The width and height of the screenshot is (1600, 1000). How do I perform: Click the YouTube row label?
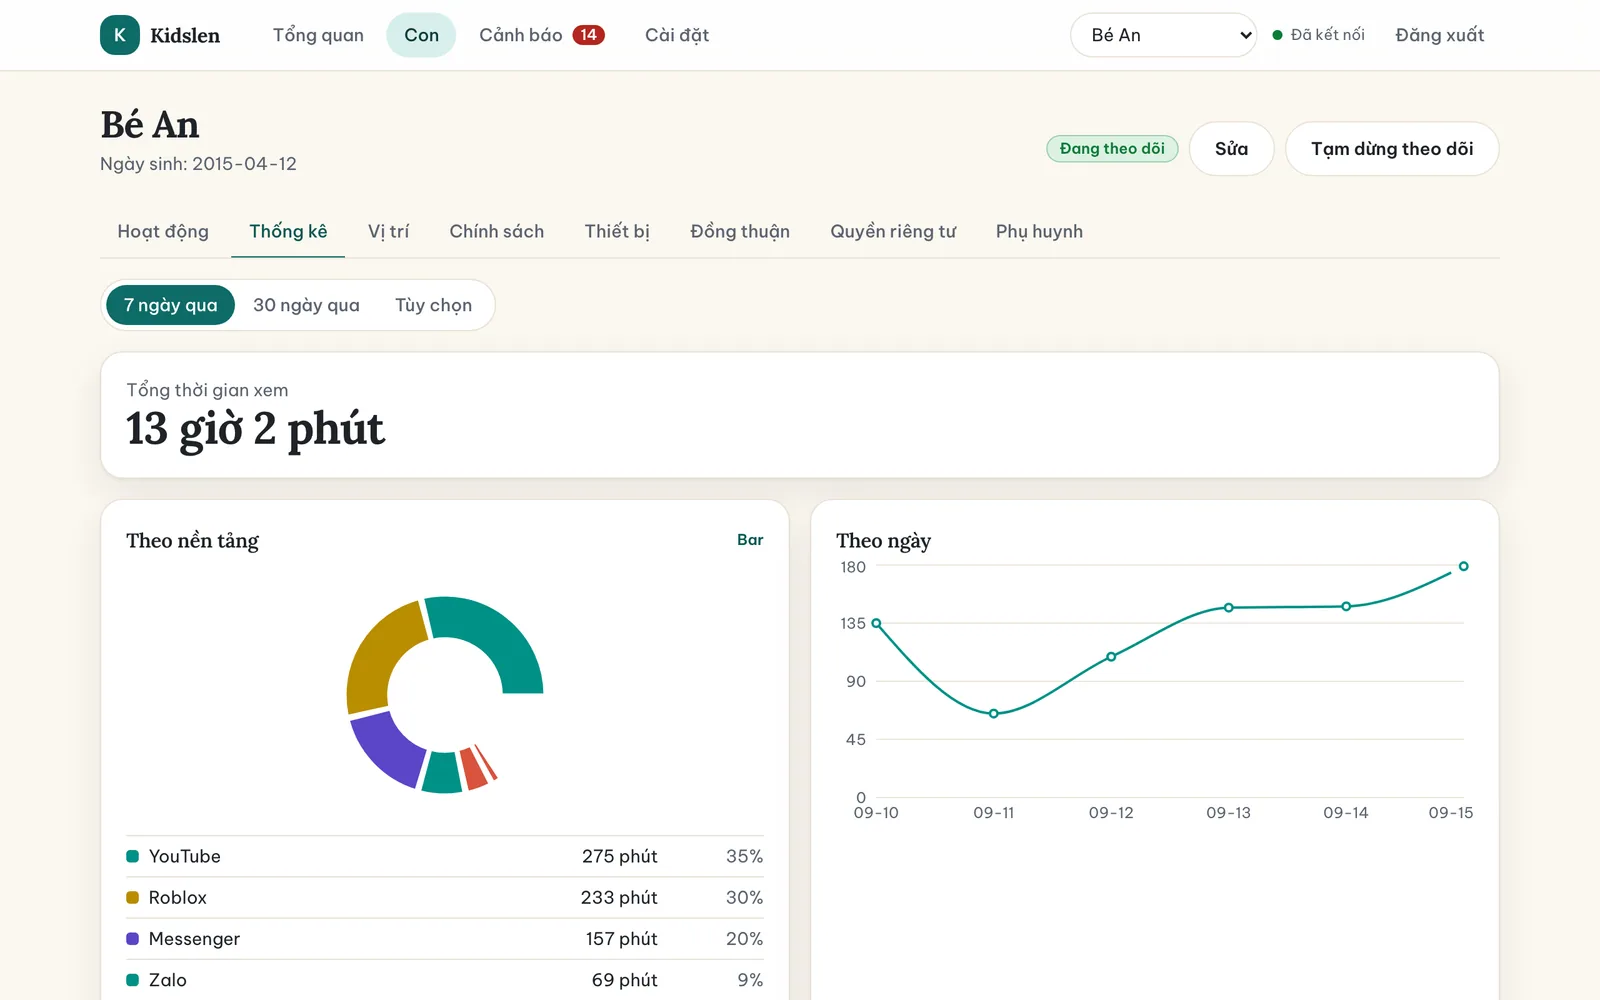(184, 856)
